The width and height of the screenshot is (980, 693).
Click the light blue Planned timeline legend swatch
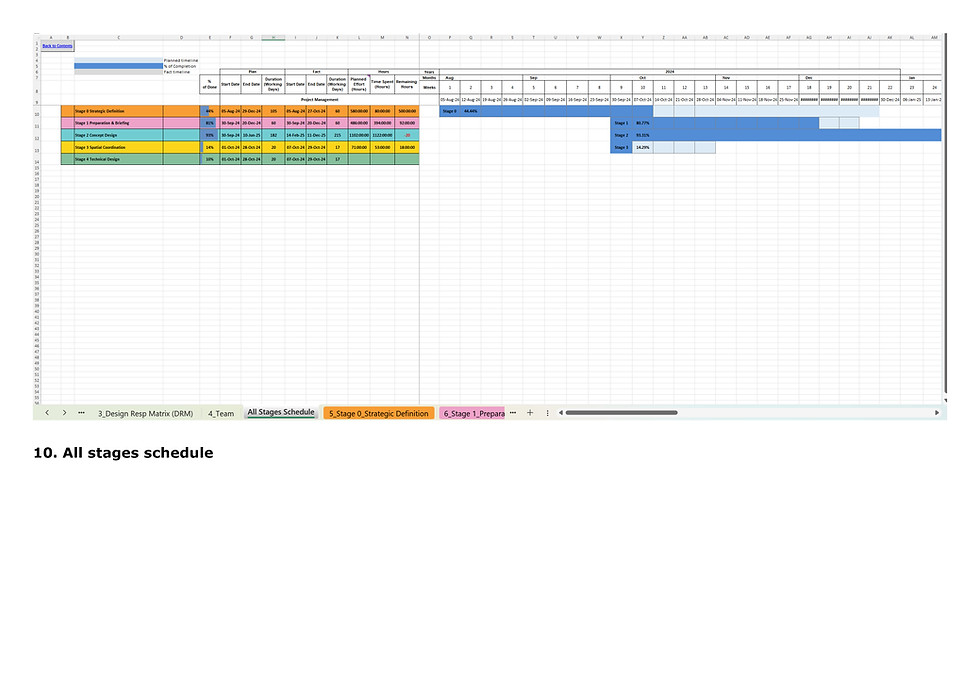point(118,60)
